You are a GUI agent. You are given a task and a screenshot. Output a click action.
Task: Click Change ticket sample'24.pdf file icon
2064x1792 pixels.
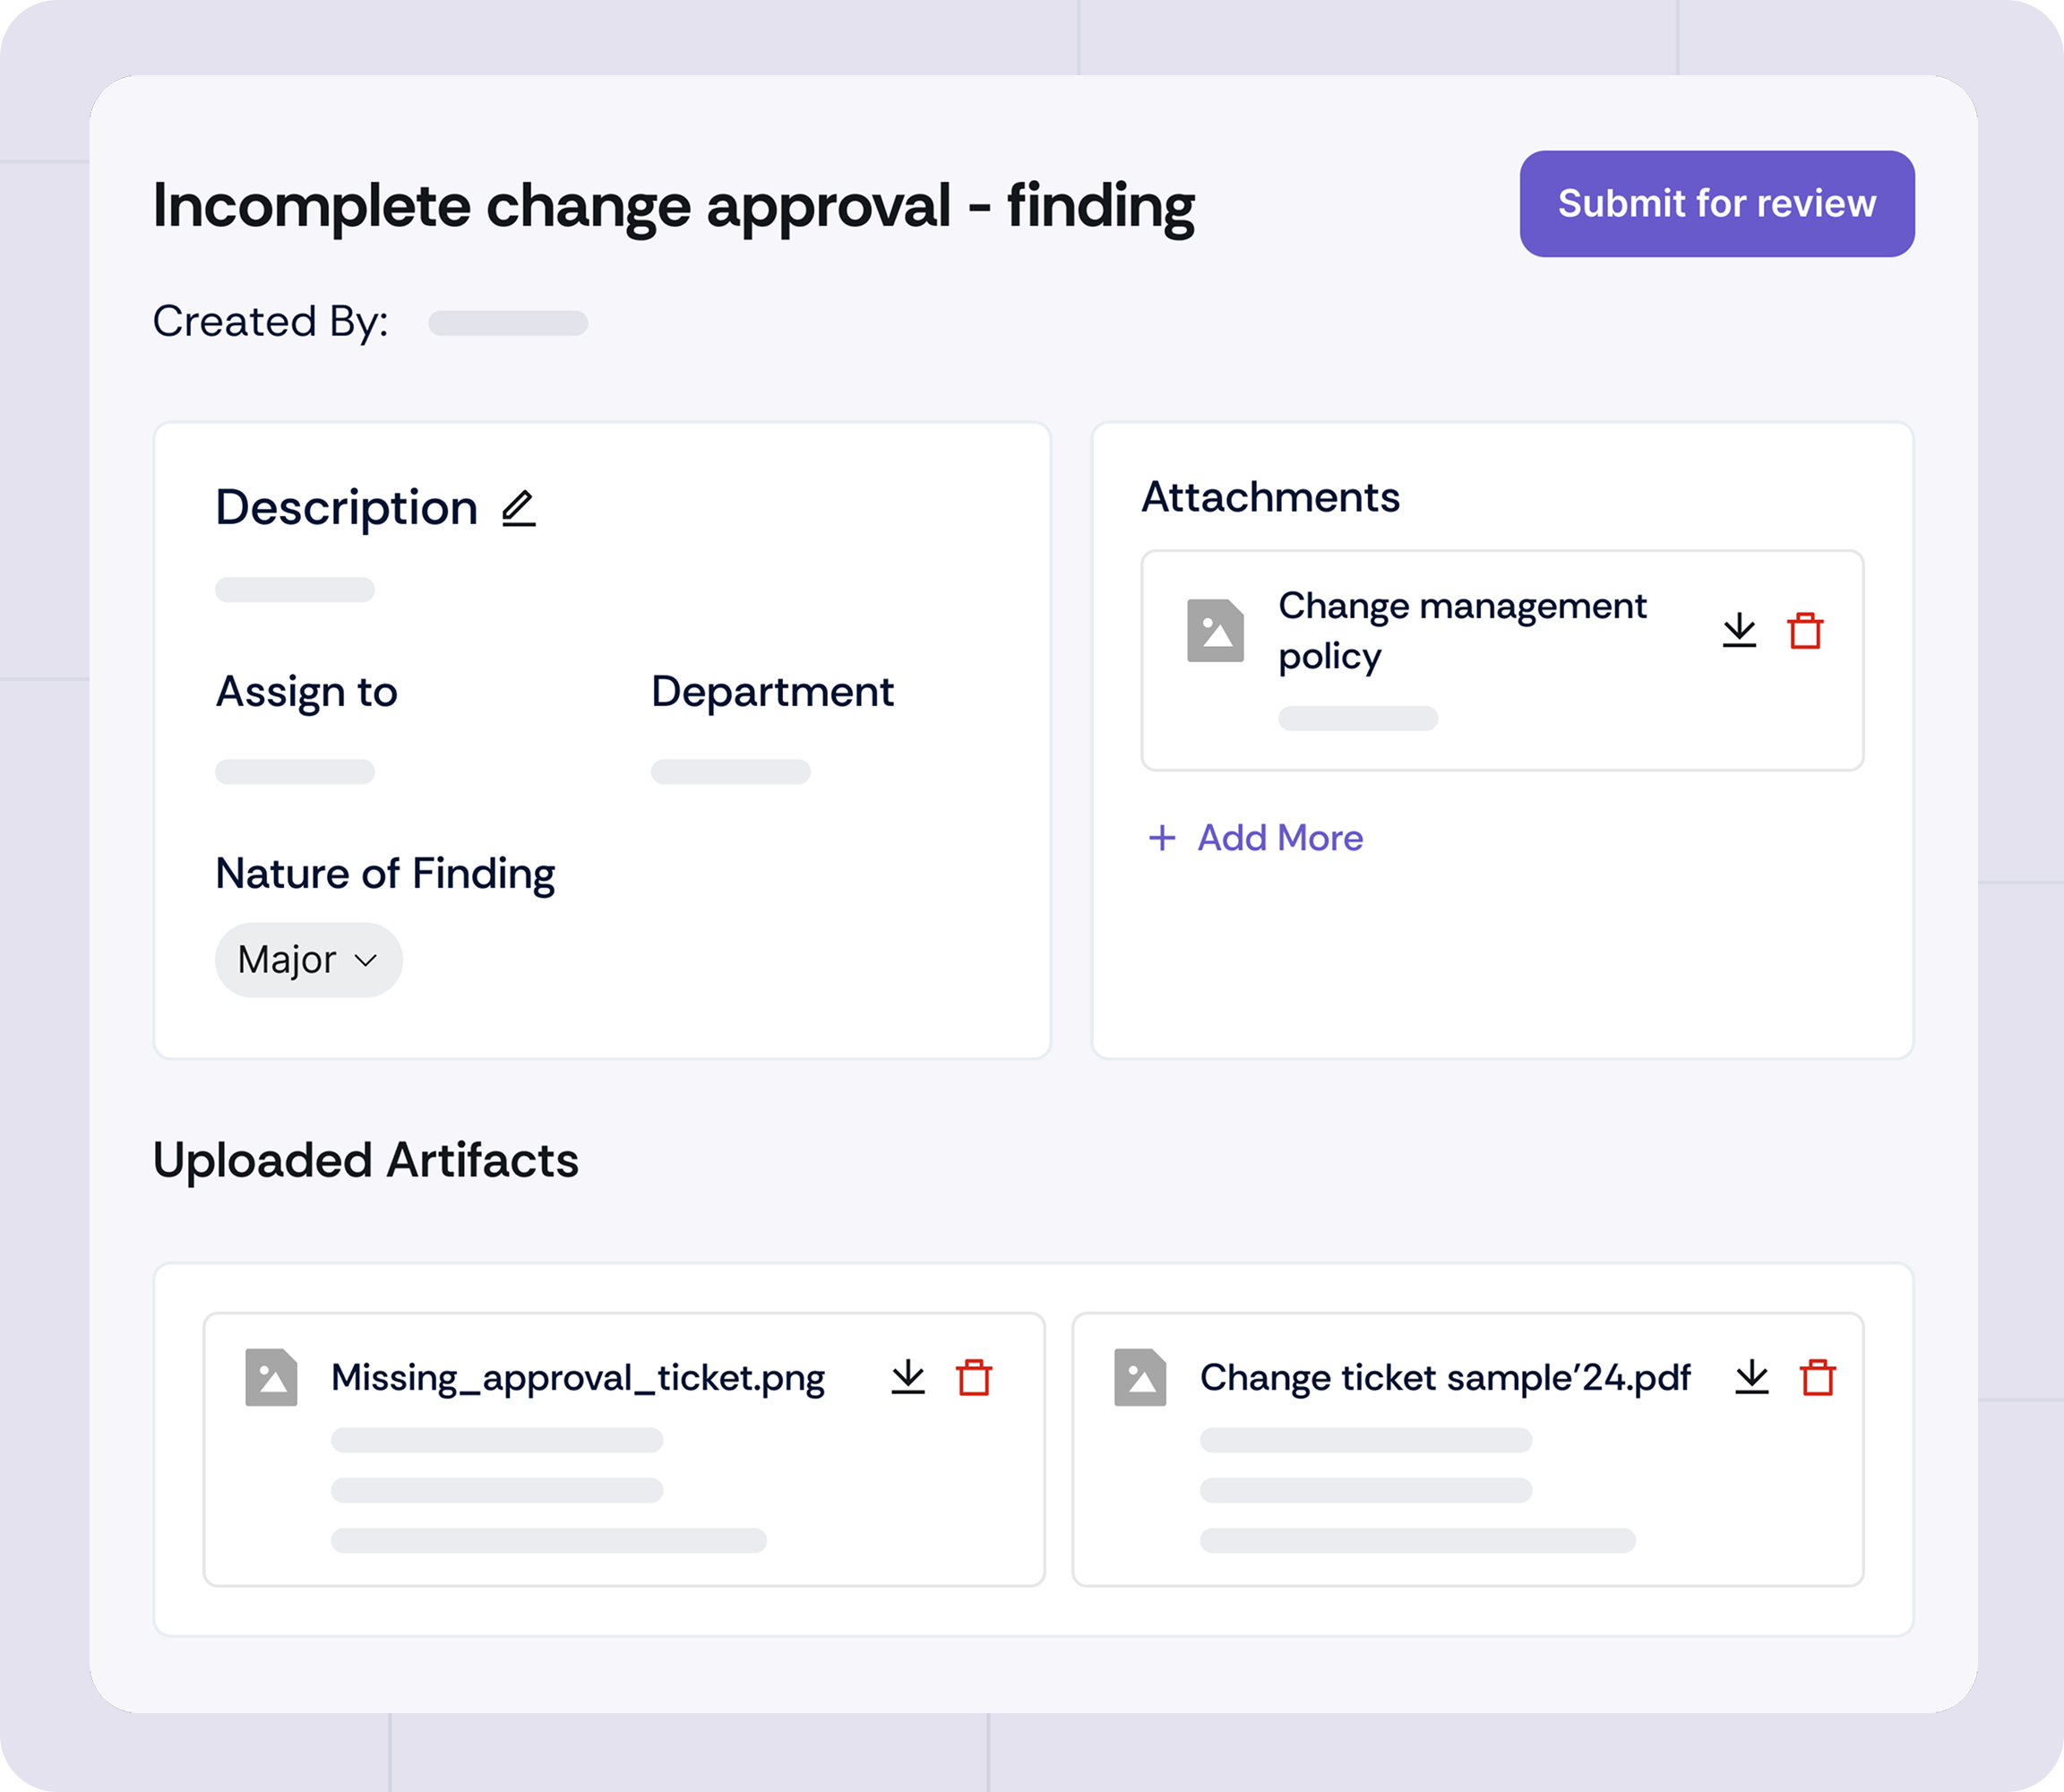tap(1140, 1377)
